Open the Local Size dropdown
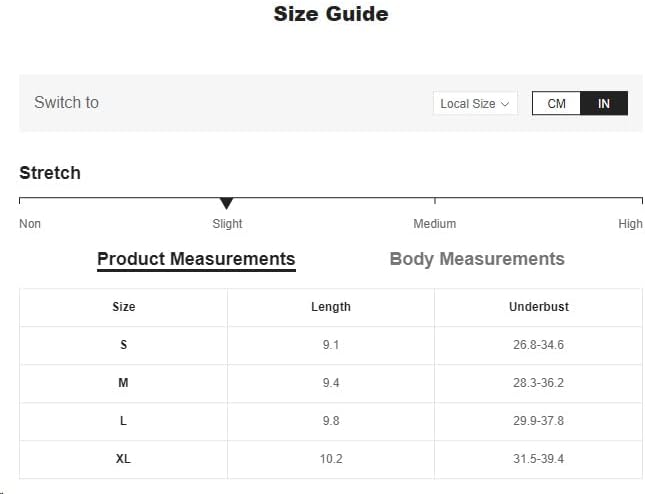This screenshot has width=645, height=494. coord(475,104)
